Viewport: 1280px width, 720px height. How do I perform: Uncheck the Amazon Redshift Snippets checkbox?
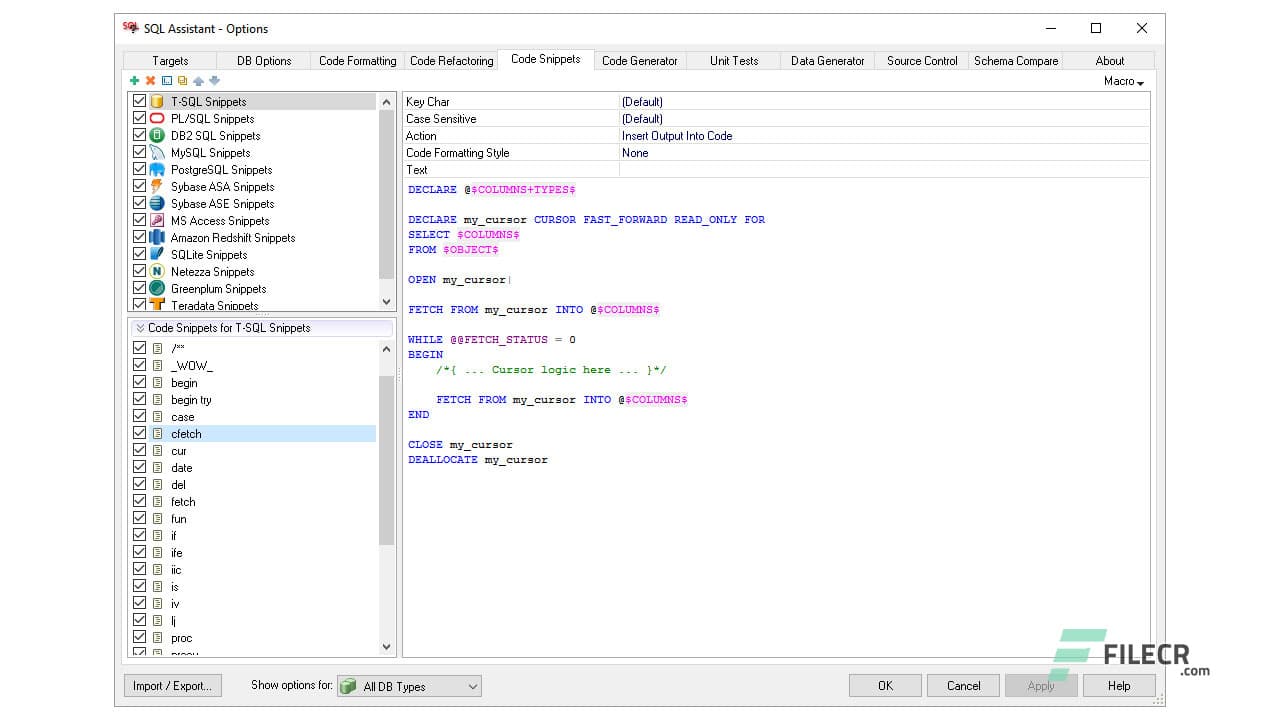[x=139, y=237]
